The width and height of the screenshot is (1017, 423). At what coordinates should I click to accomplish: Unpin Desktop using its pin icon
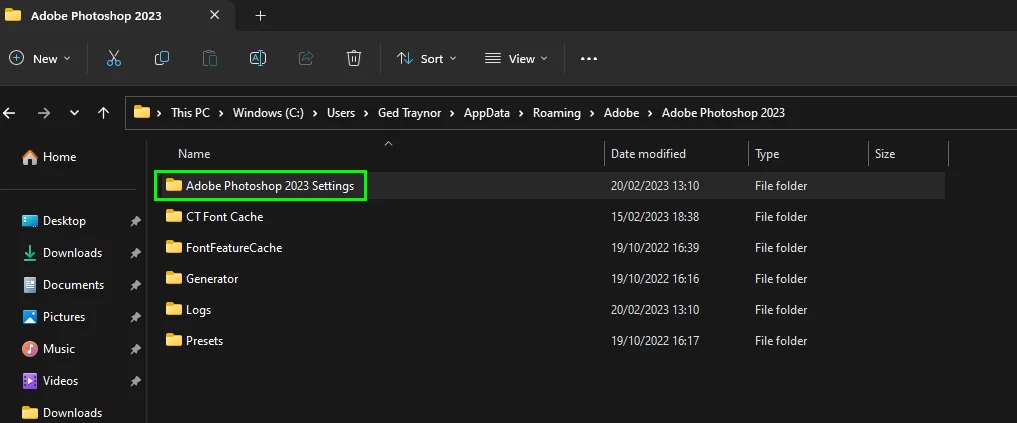pyautogui.click(x=135, y=221)
